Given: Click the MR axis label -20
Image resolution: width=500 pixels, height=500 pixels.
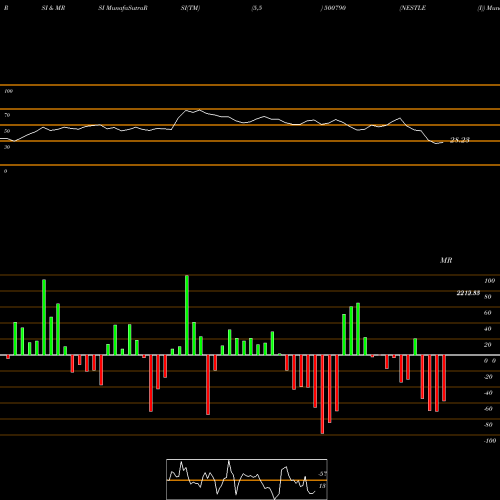Looking at the screenshot, I should pyautogui.click(x=488, y=377).
